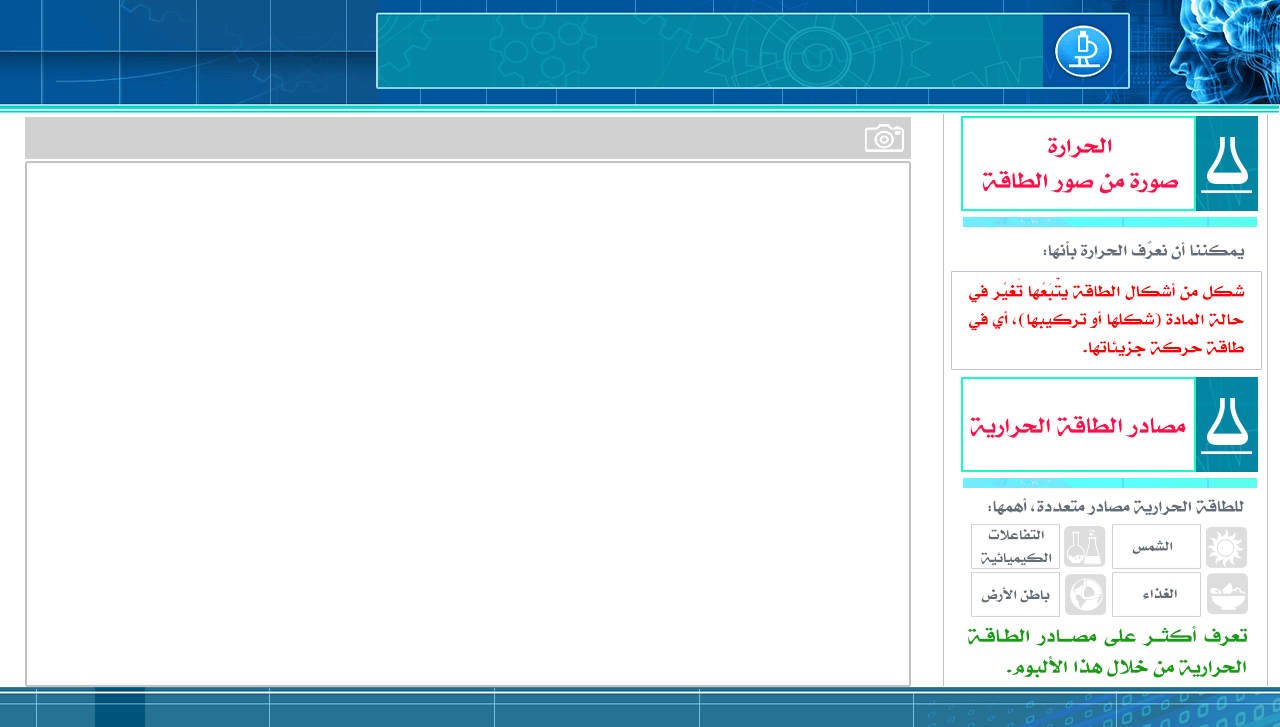The width and height of the screenshot is (1280, 727).
Task: Select the earth interior globe icon
Action: 1084,595
